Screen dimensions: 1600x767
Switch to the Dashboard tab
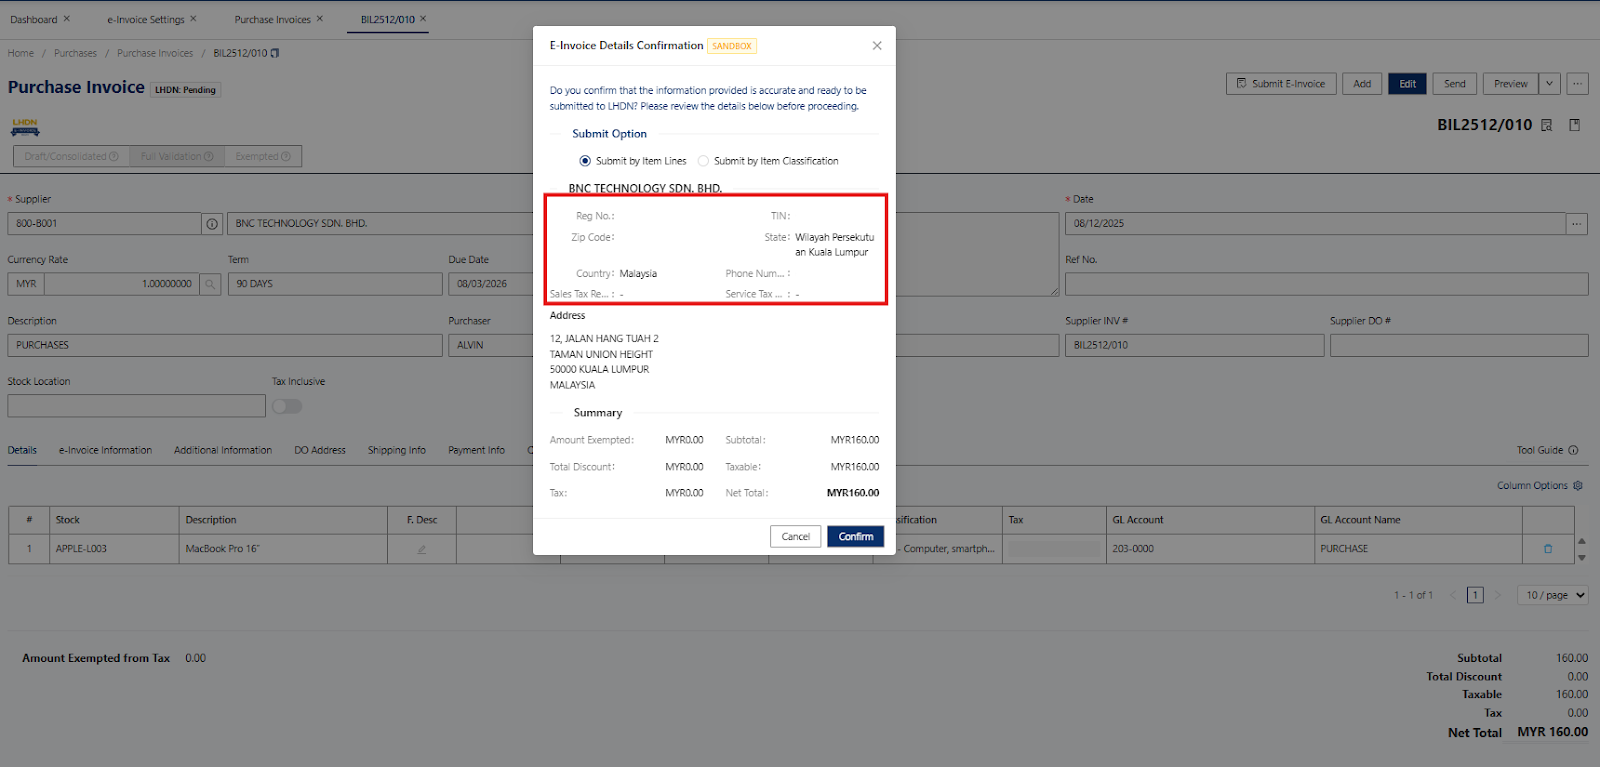coord(34,19)
